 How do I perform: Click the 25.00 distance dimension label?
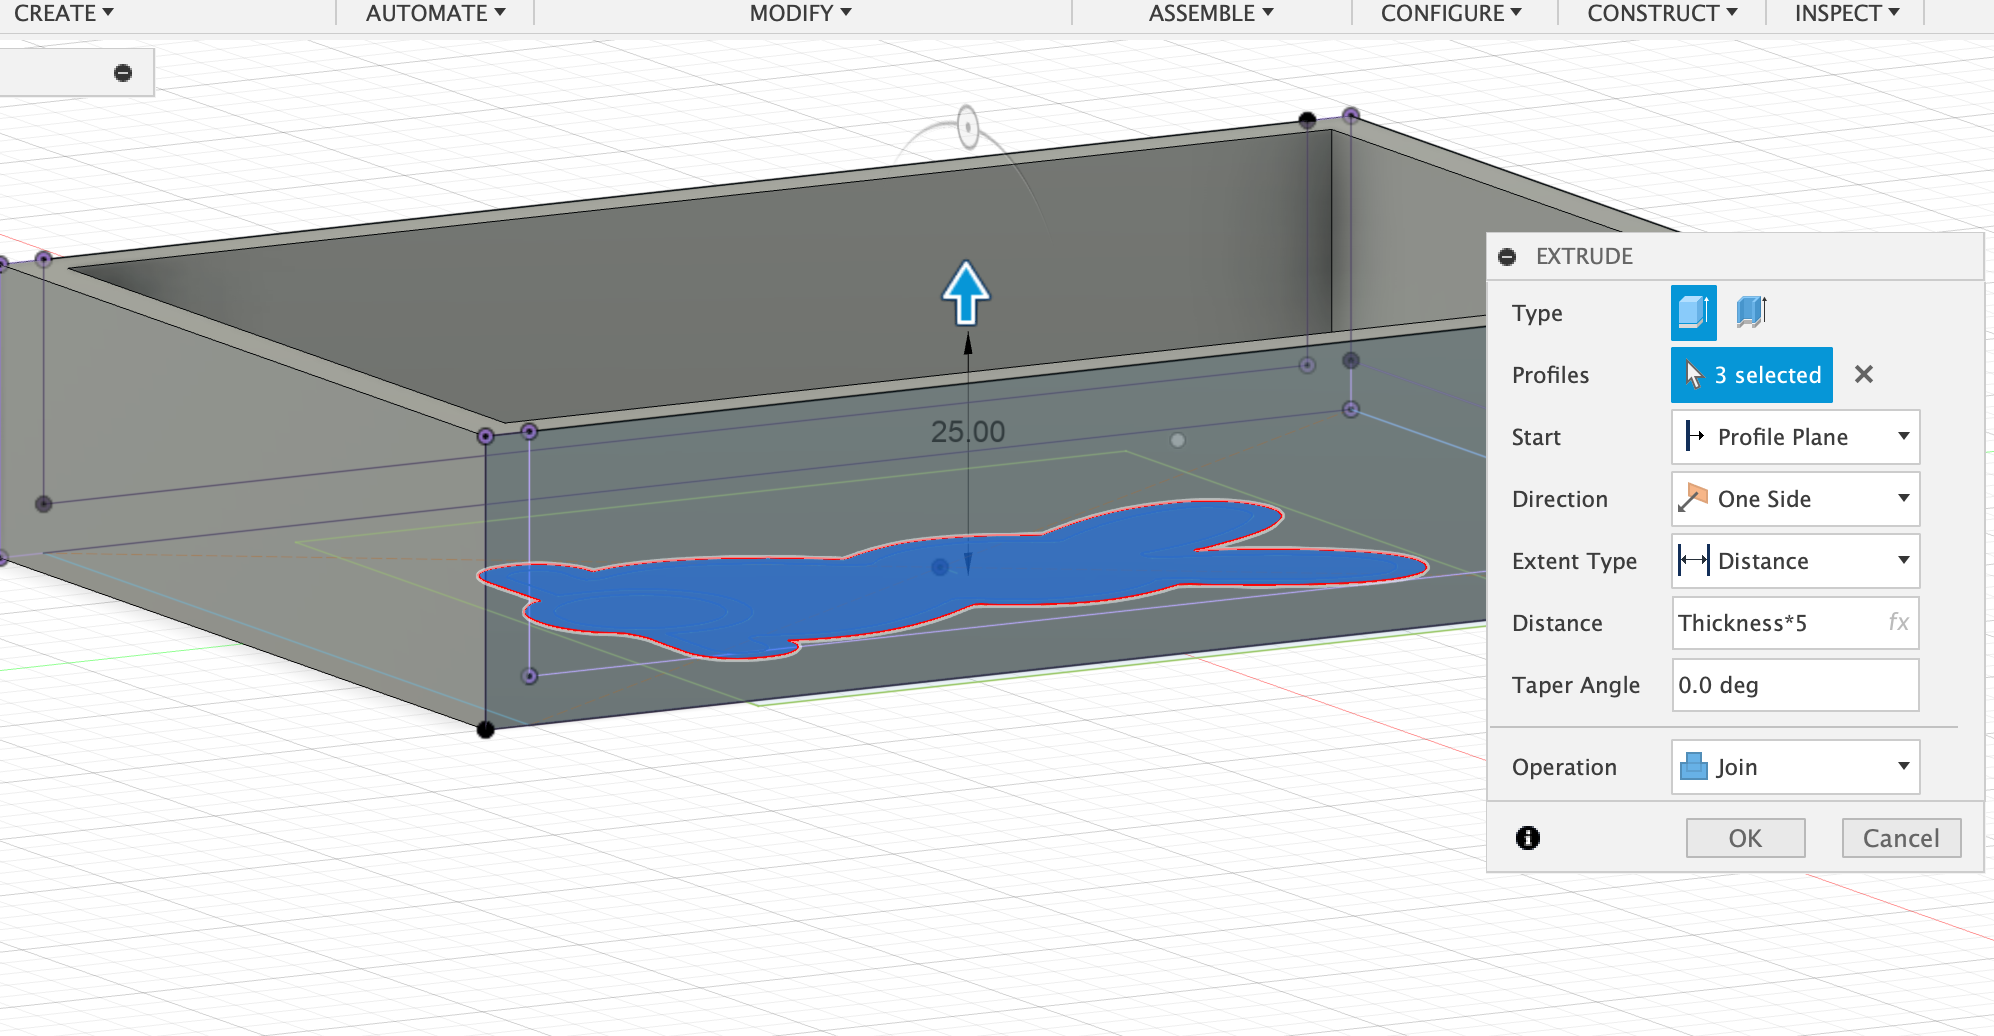[x=967, y=432]
